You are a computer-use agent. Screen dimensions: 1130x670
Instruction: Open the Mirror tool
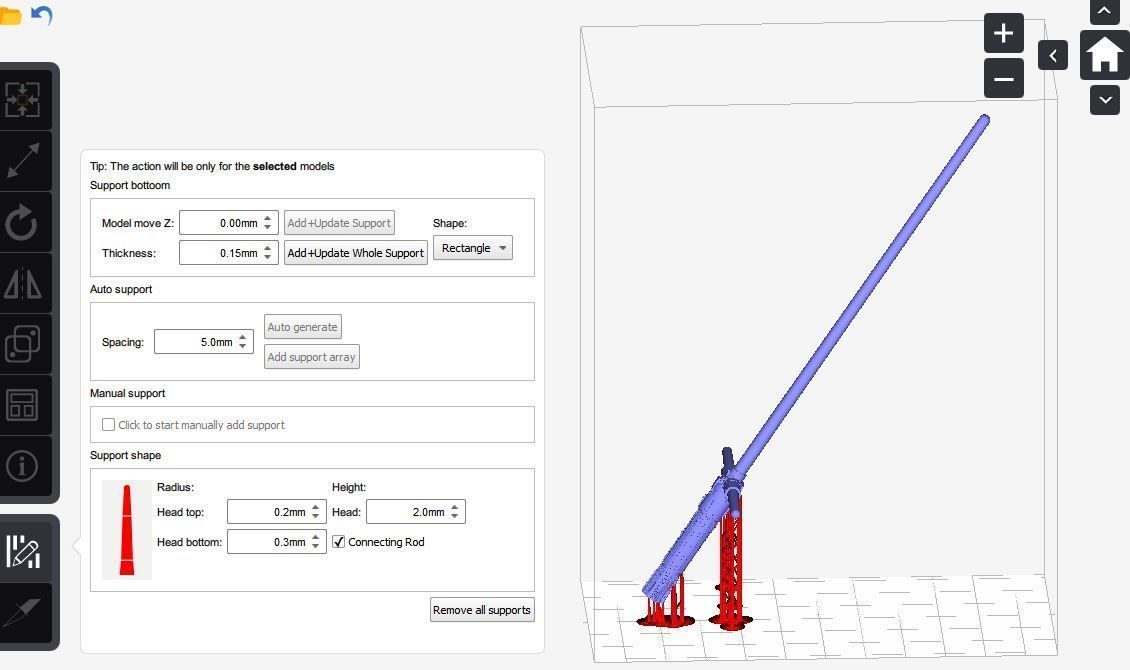(x=22, y=284)
